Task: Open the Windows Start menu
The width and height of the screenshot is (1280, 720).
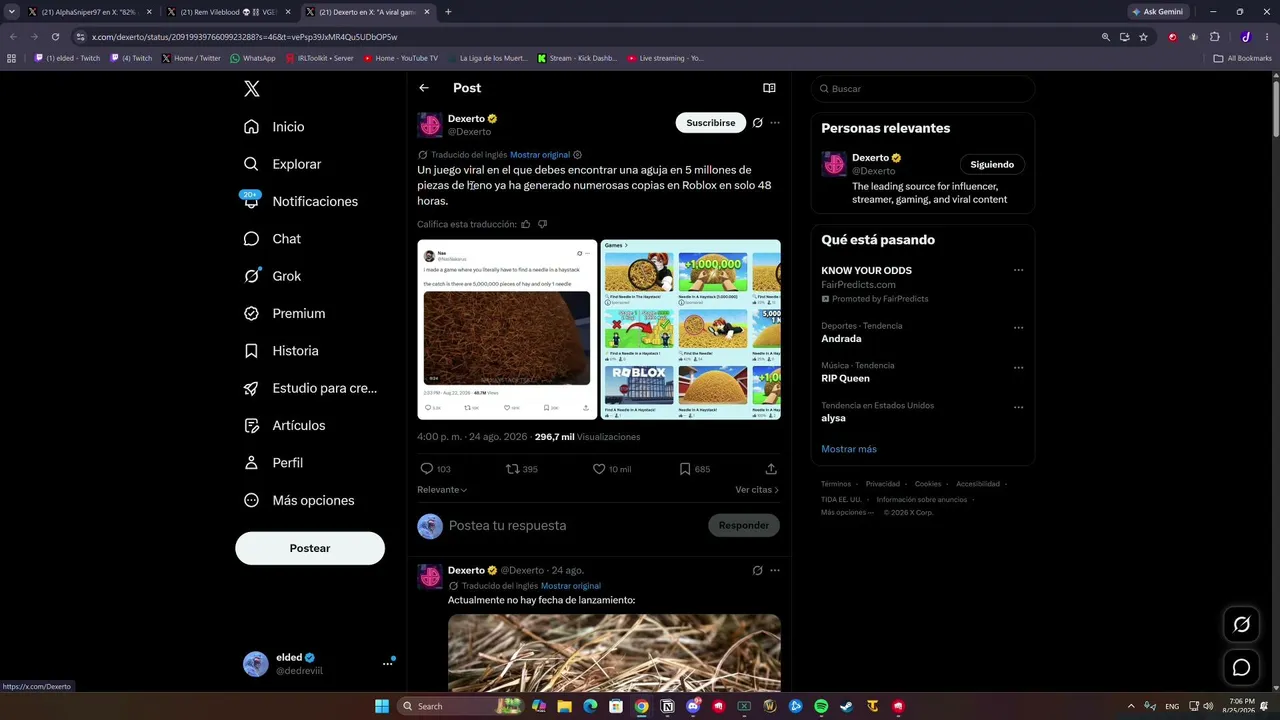Action: click(382, 706)
